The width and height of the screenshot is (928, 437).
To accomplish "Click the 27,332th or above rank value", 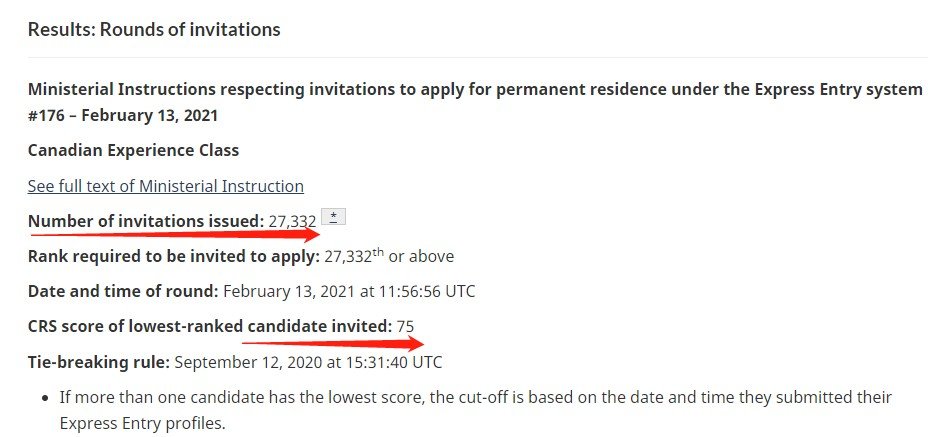I will [389, 256].
